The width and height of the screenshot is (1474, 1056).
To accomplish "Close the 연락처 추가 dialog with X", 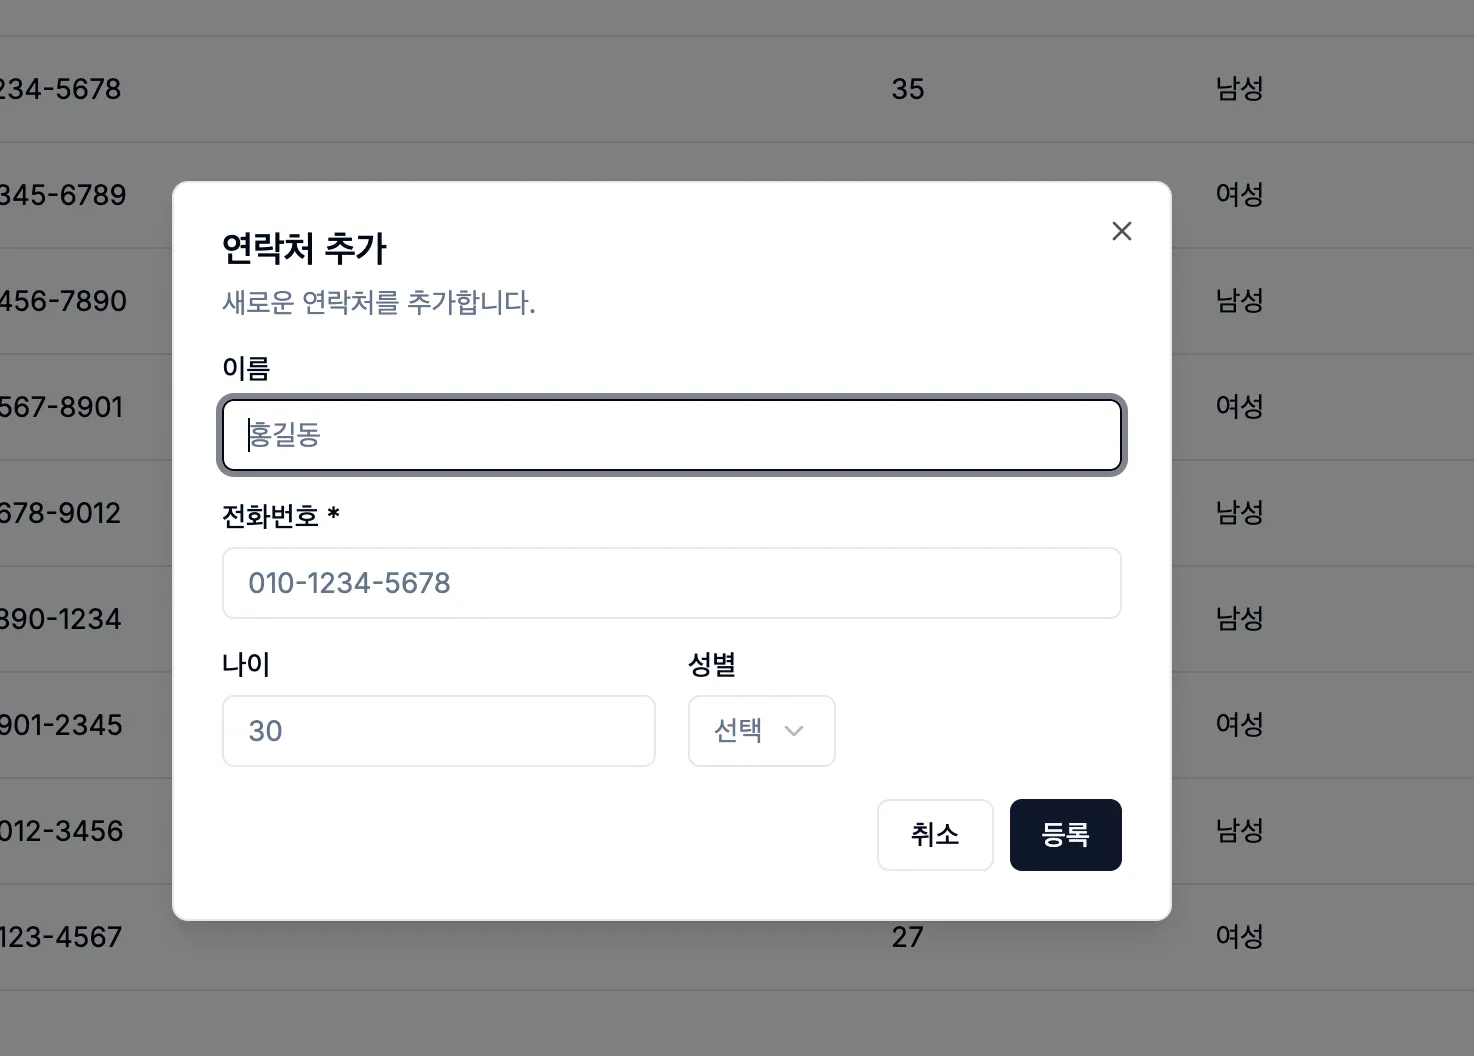I will (1121, 231).
